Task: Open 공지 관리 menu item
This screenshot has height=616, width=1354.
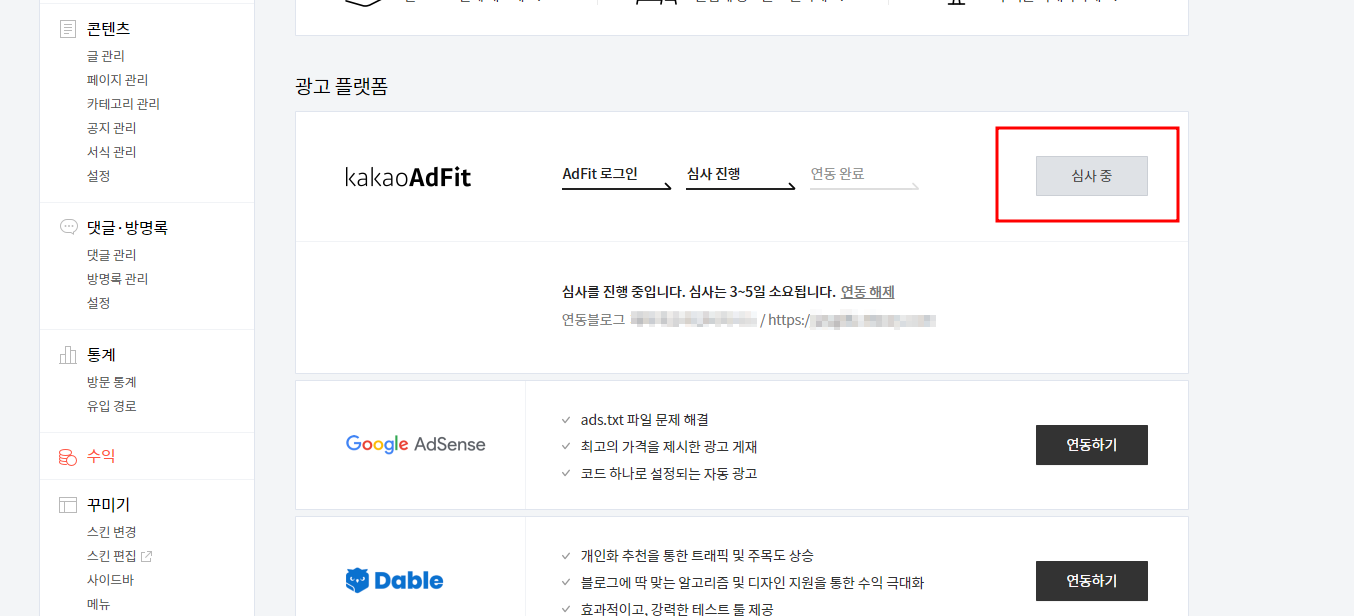Action: (x=112, y=128)
